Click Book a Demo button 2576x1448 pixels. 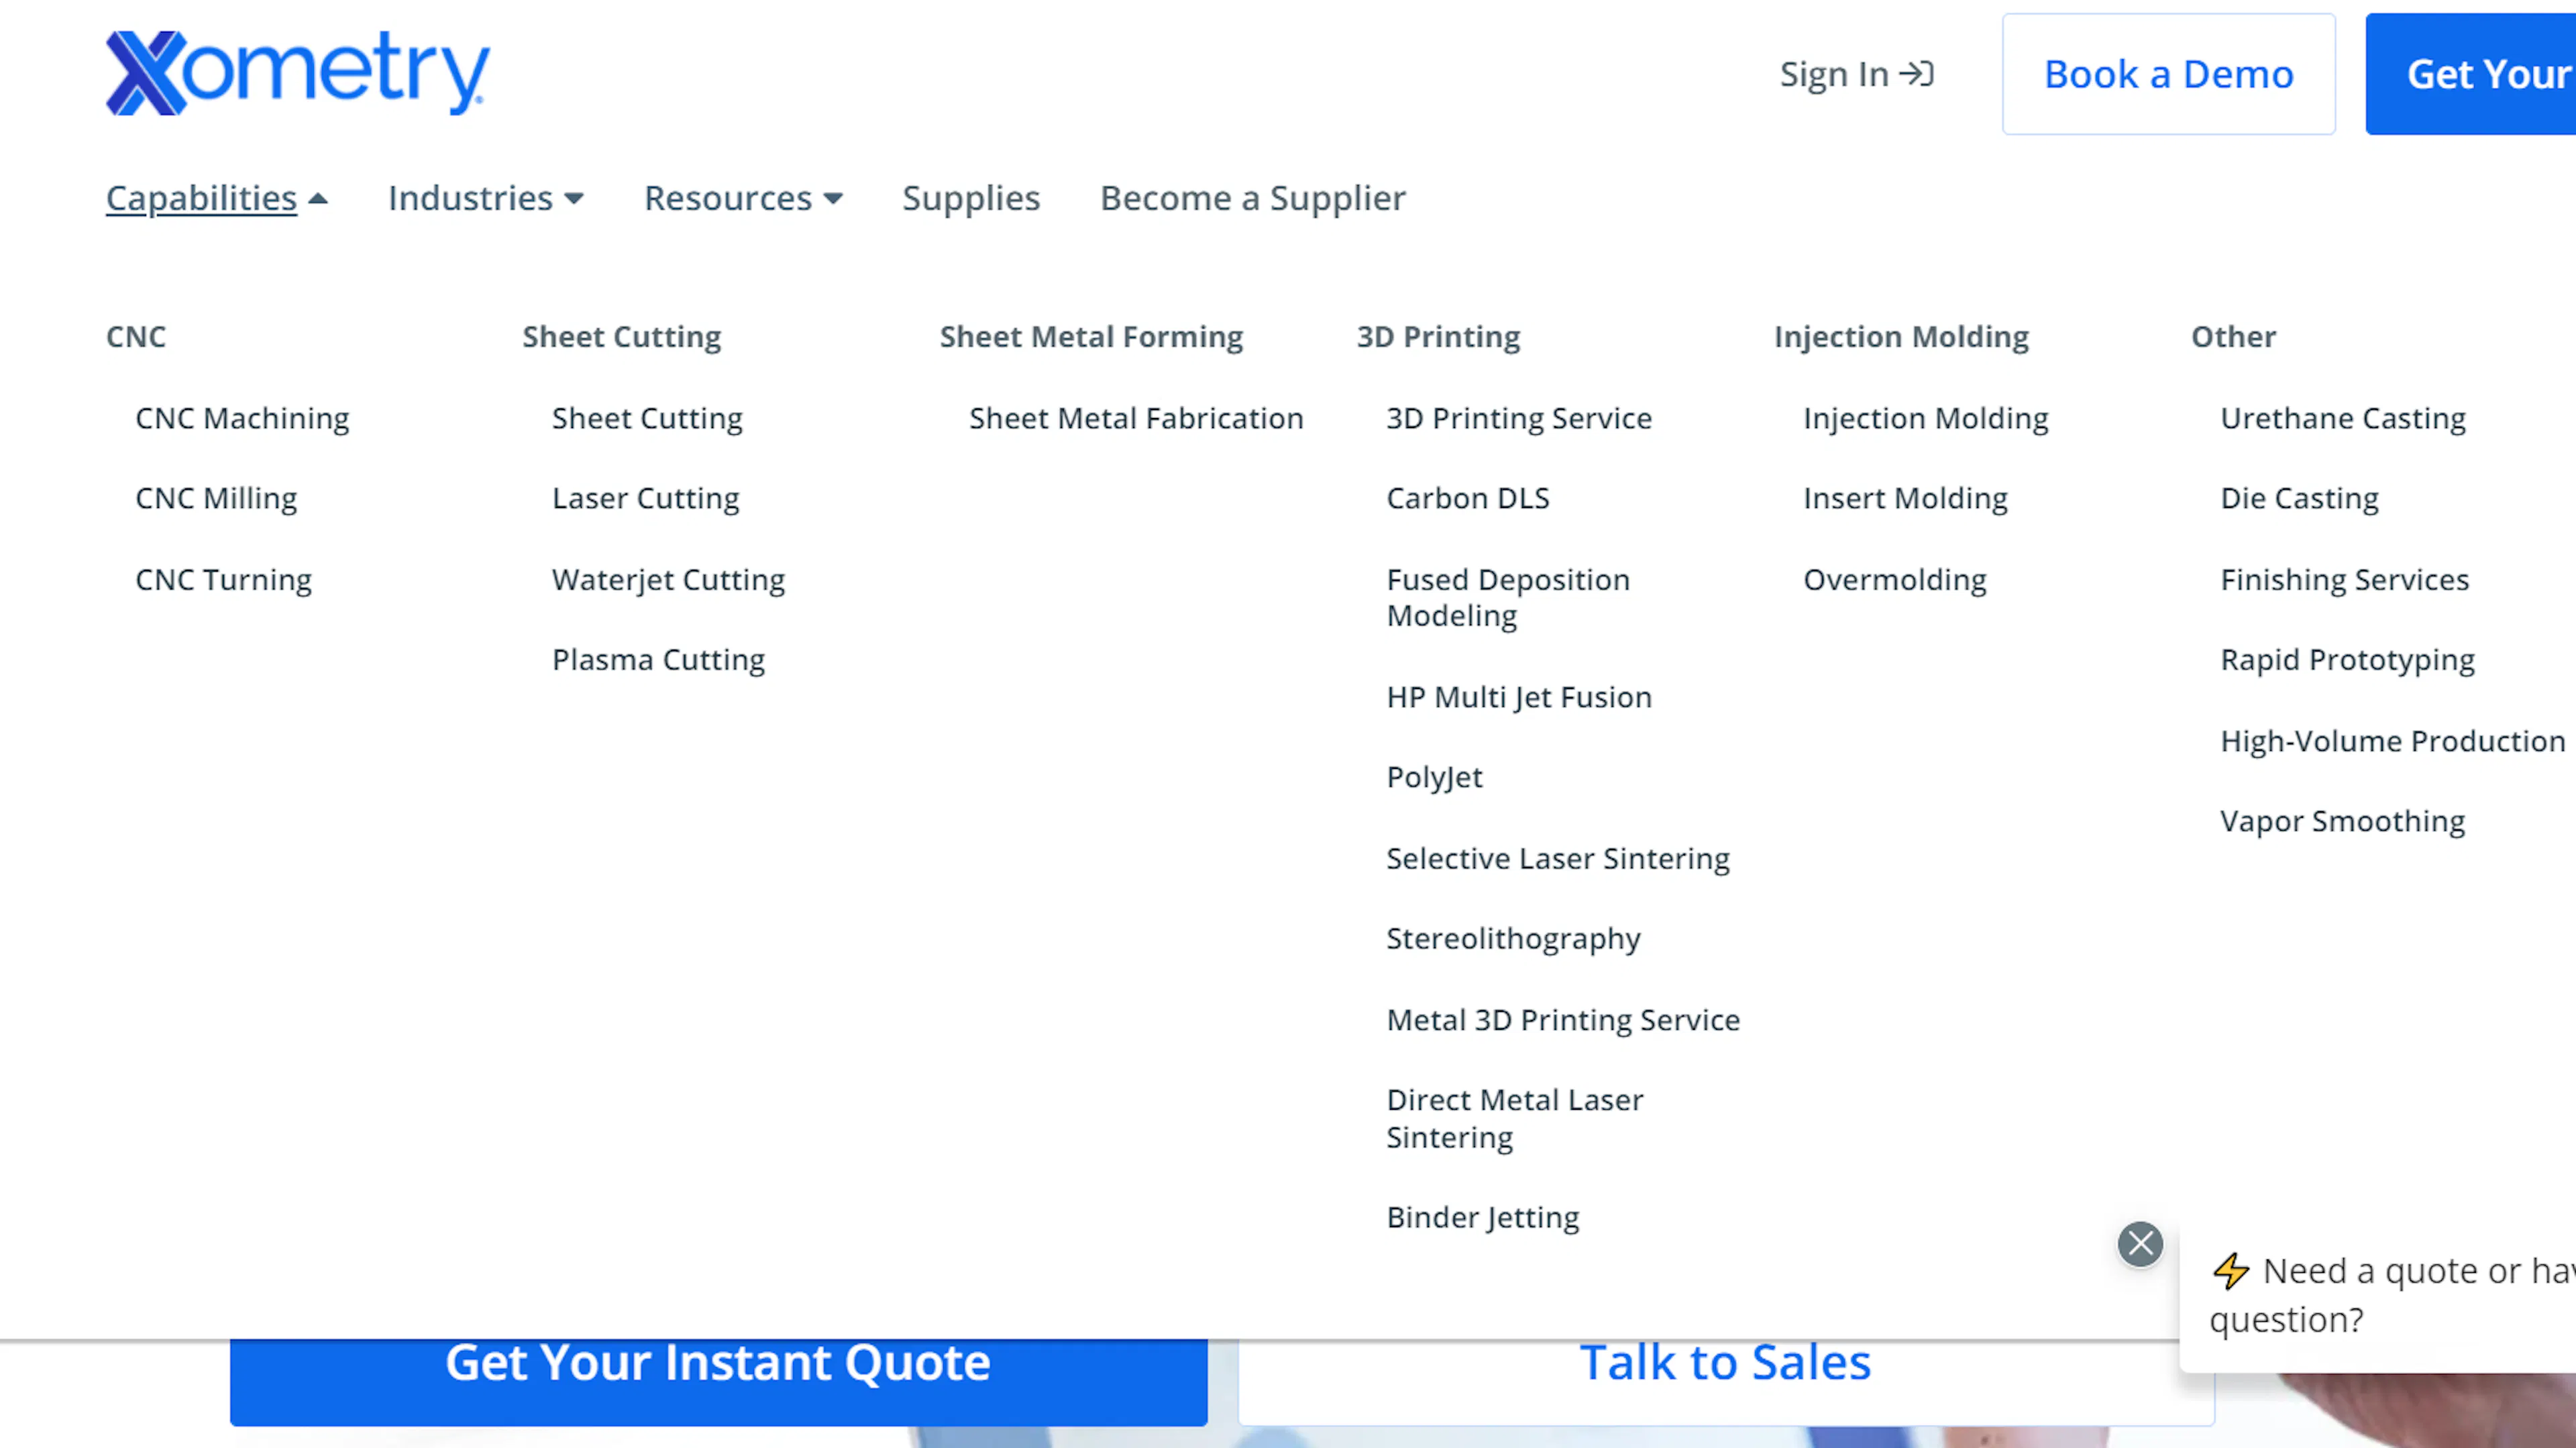tap(2168, 74)
